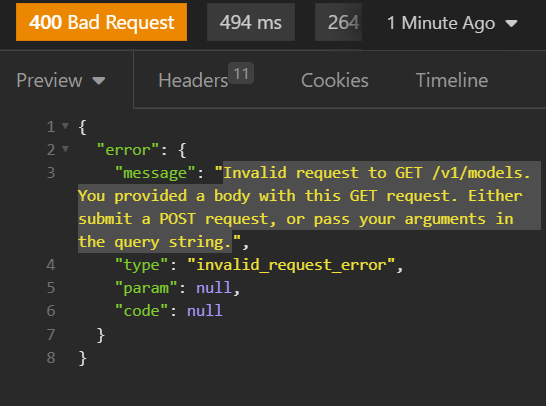This screenshot has height=406, width=546.
Task: Click the "invalid_request_error" value
Action: [291, 265]
